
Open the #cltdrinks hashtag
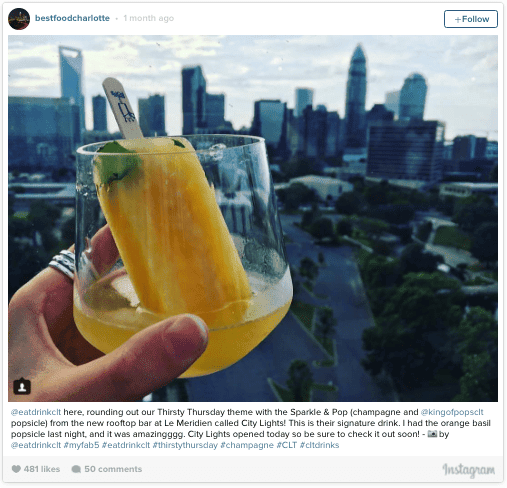(319, 445)
